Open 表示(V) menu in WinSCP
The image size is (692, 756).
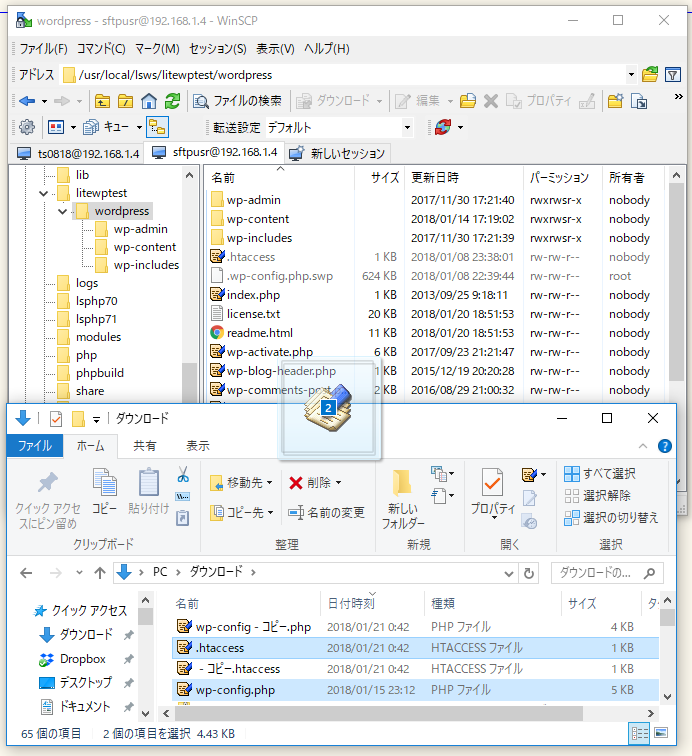coord(275,49)
